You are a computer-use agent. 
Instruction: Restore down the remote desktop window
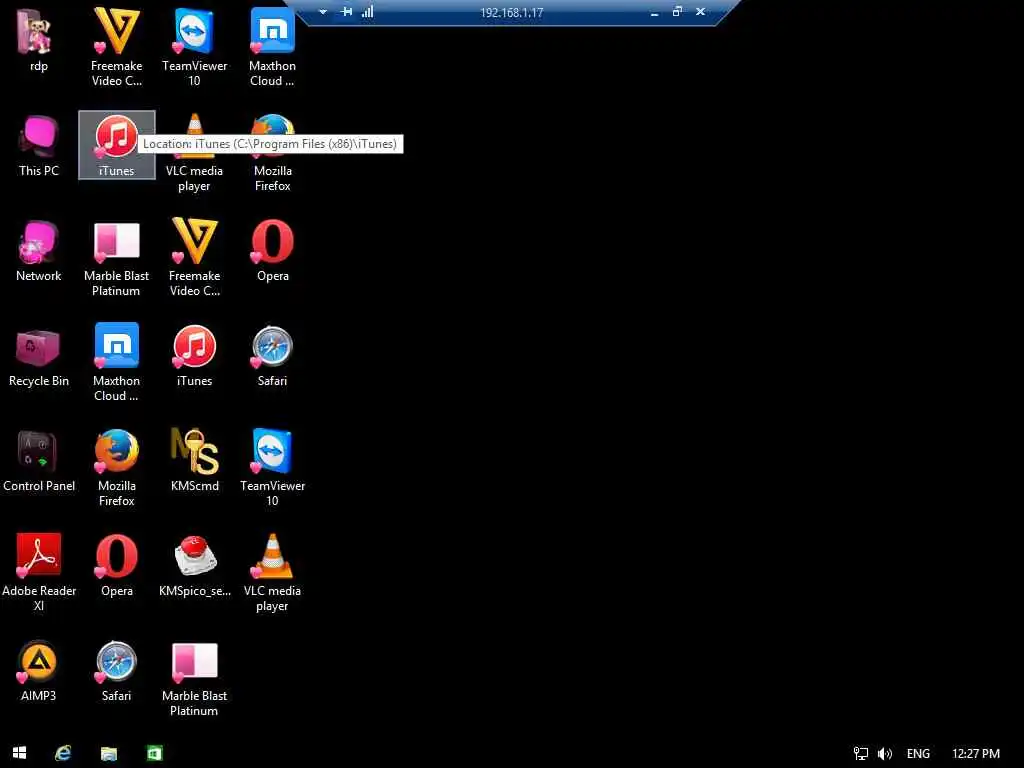pos(677,12)
